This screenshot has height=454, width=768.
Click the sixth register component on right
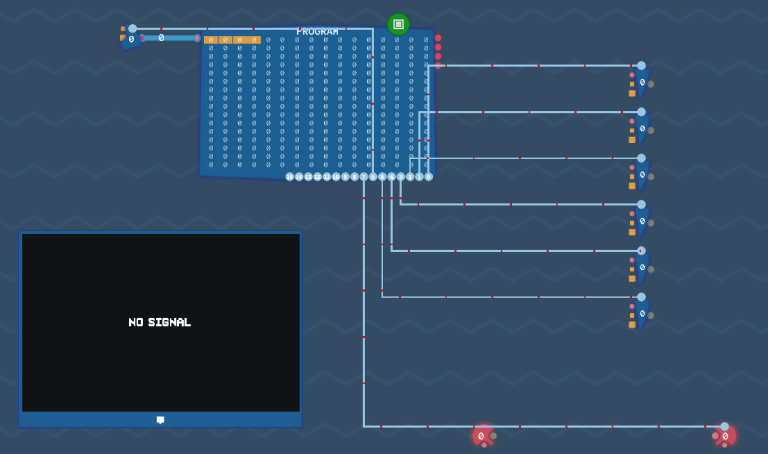tap(641, 313)
